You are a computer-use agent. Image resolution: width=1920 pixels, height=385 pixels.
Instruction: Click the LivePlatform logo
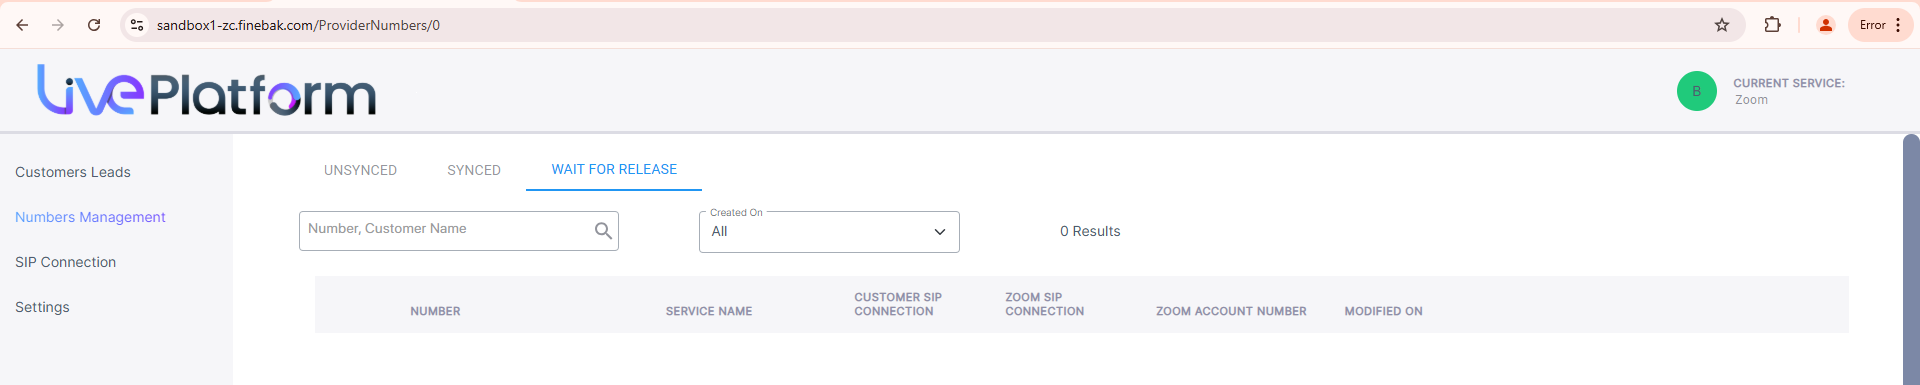[206, 90]
